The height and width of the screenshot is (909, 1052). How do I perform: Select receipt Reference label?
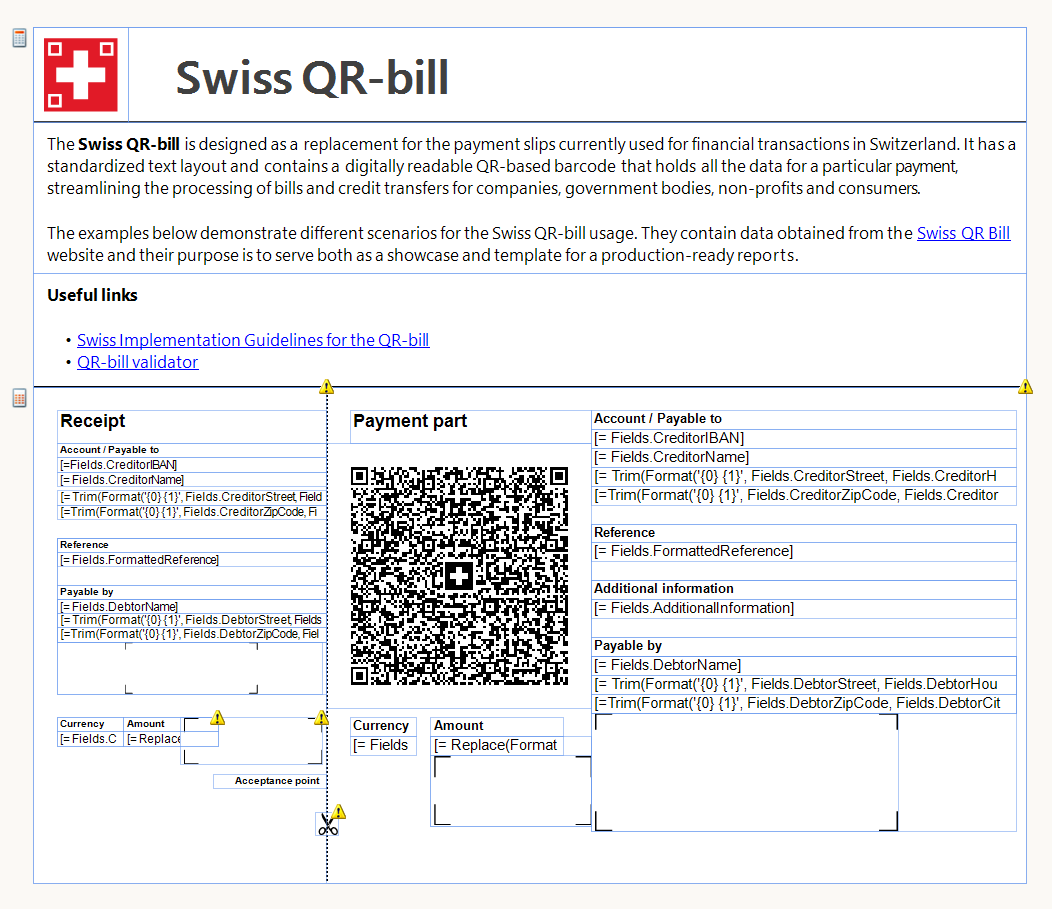click(192, 545)
